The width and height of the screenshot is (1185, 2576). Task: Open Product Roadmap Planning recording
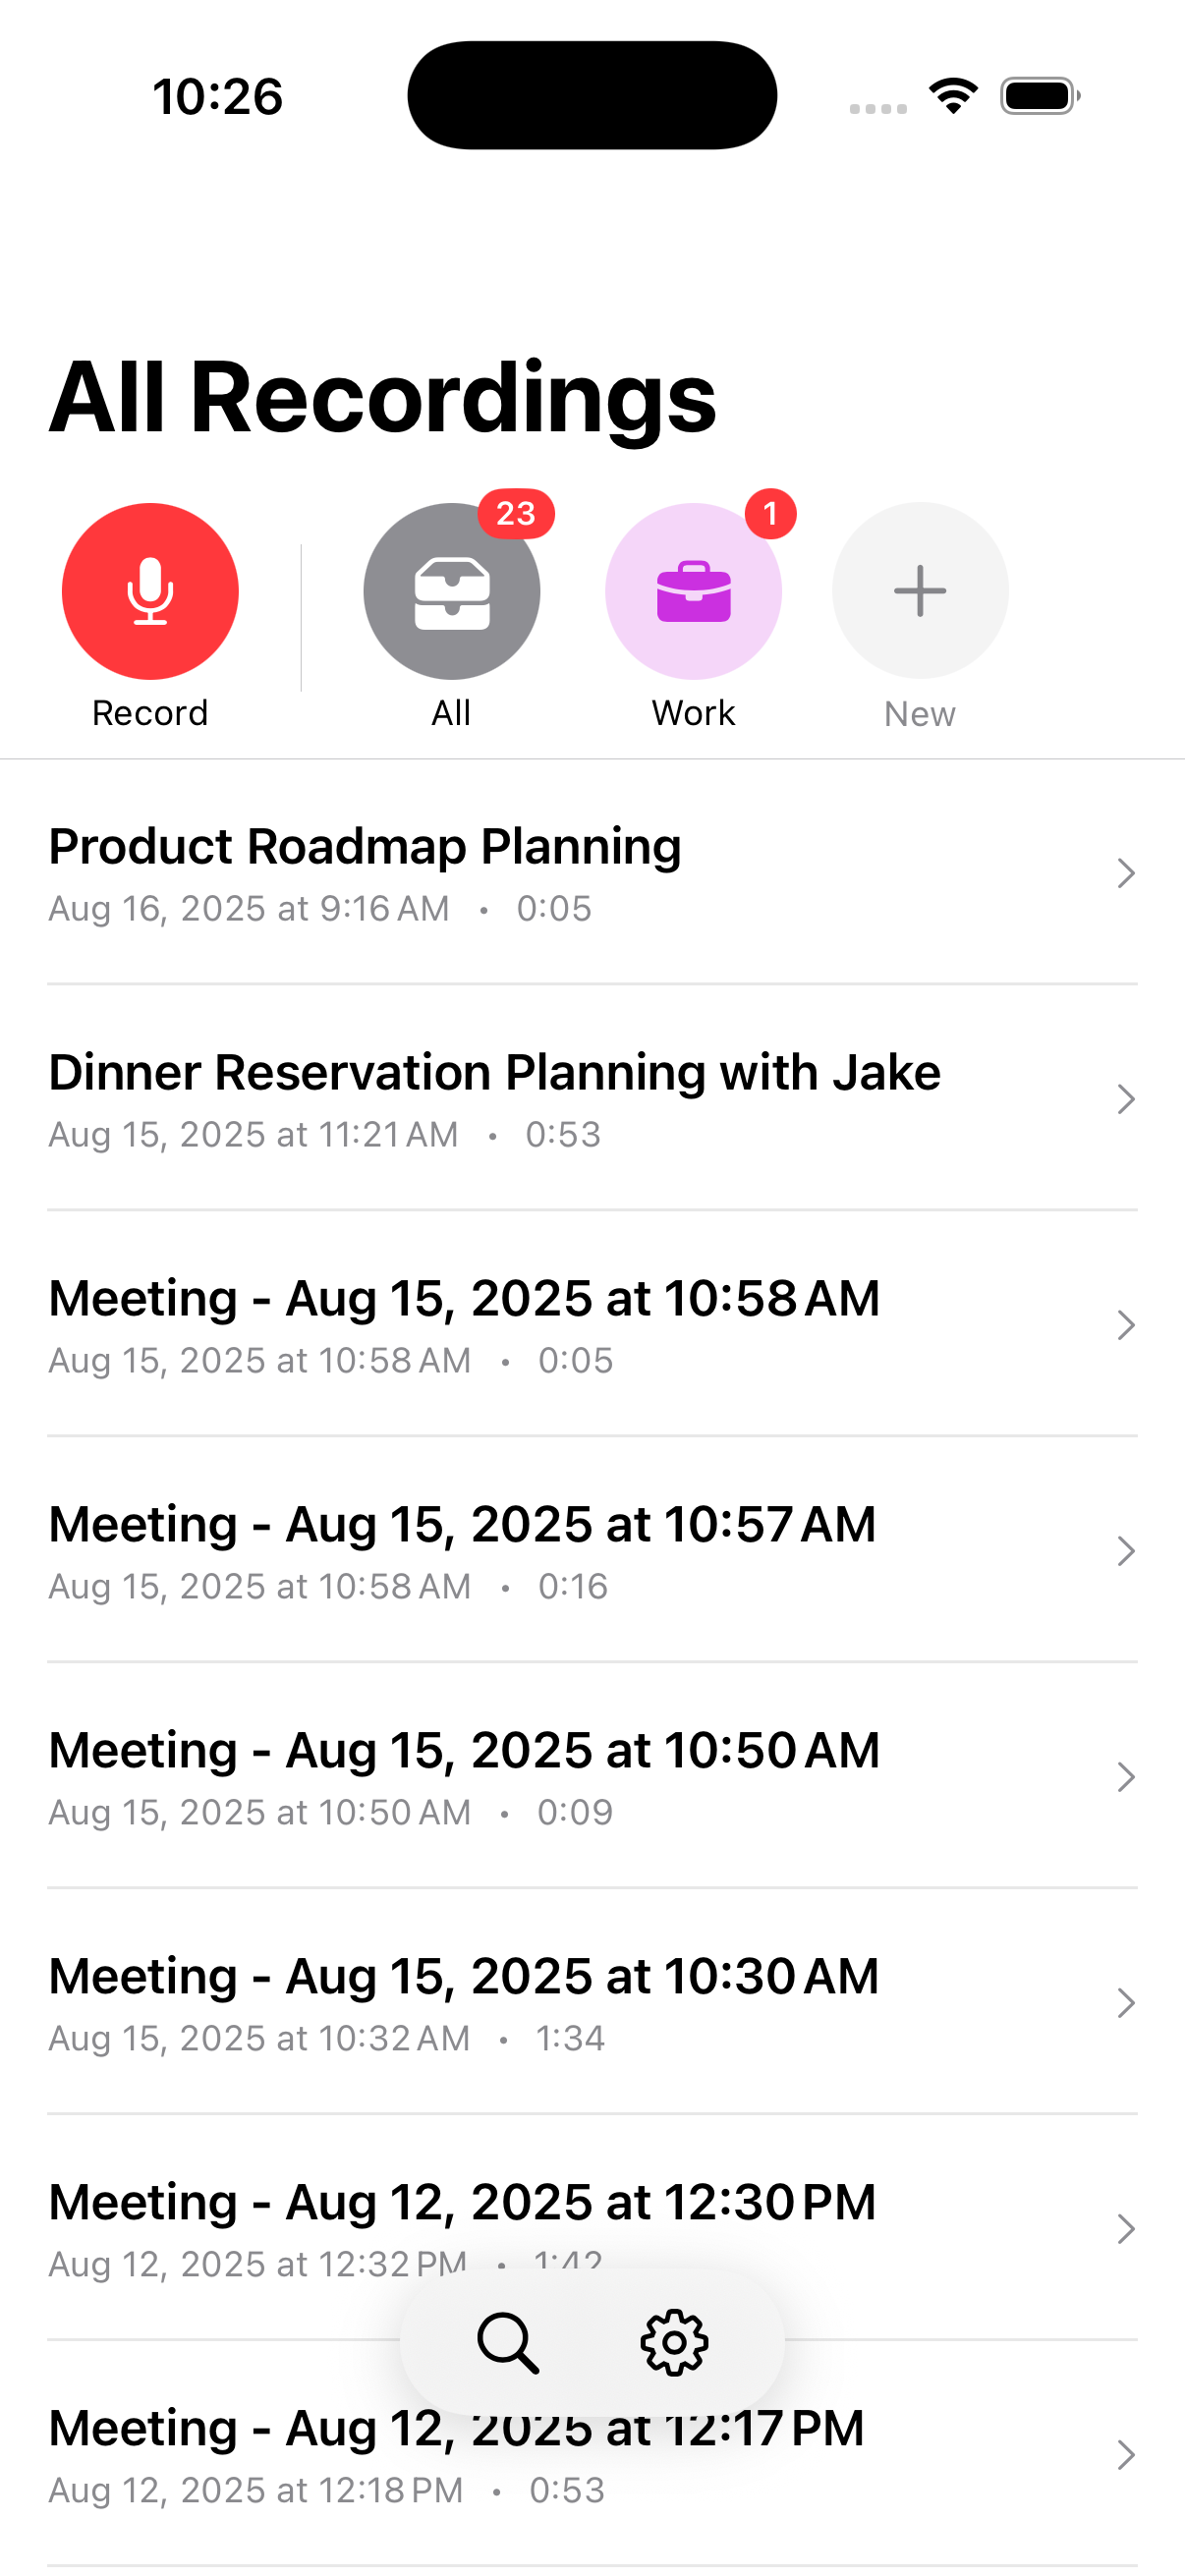pos(365,847)
